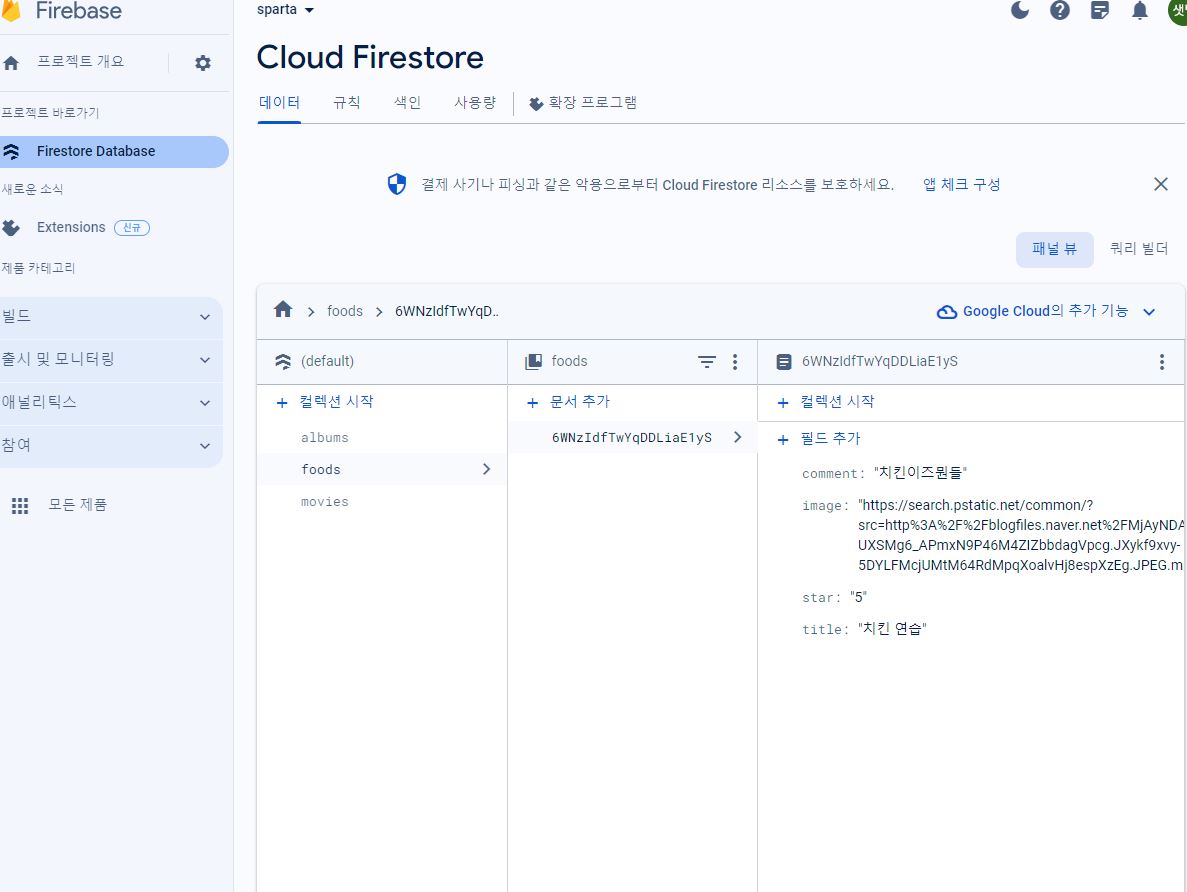The height and width of the screenshot is (892, 1187).
Task: Open the help question mark icon
Action: point(1060,10)
